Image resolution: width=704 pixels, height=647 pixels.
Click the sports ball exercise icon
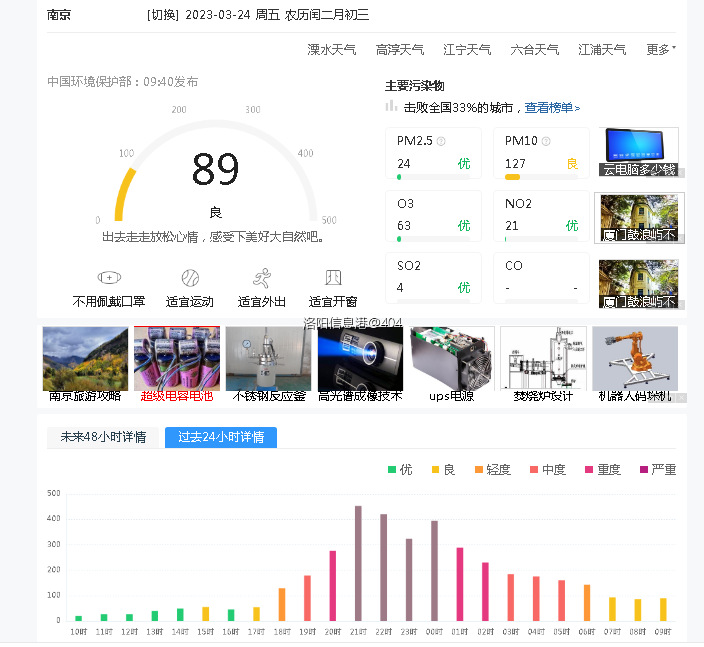(x=190, y=278)
